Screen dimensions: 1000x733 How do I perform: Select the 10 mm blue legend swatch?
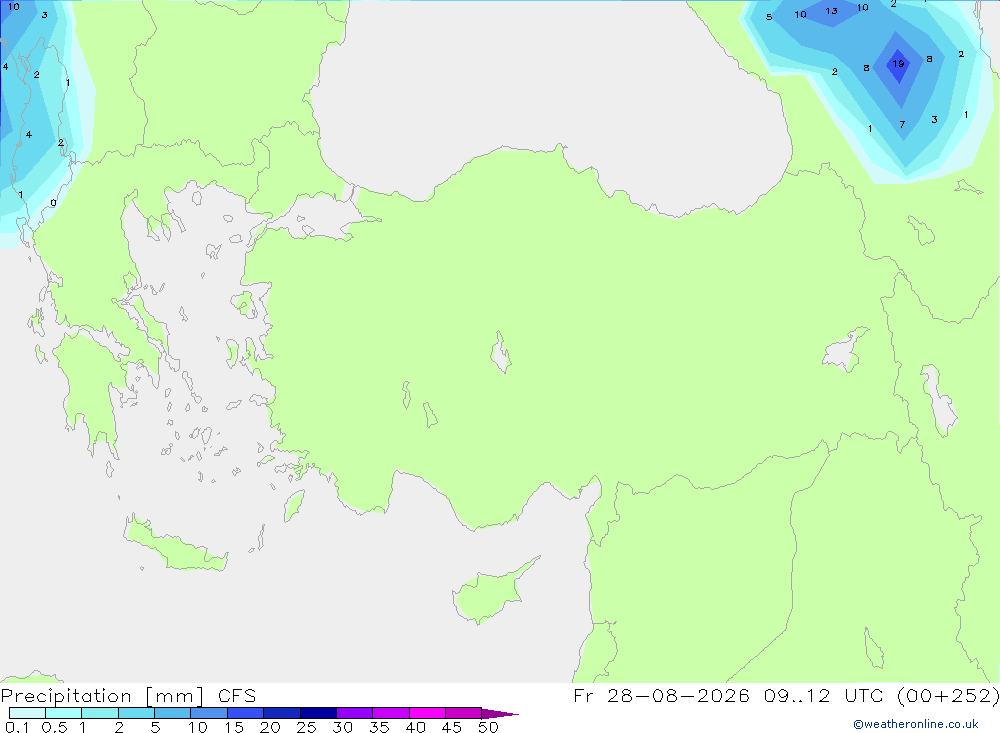click(209, 713)
